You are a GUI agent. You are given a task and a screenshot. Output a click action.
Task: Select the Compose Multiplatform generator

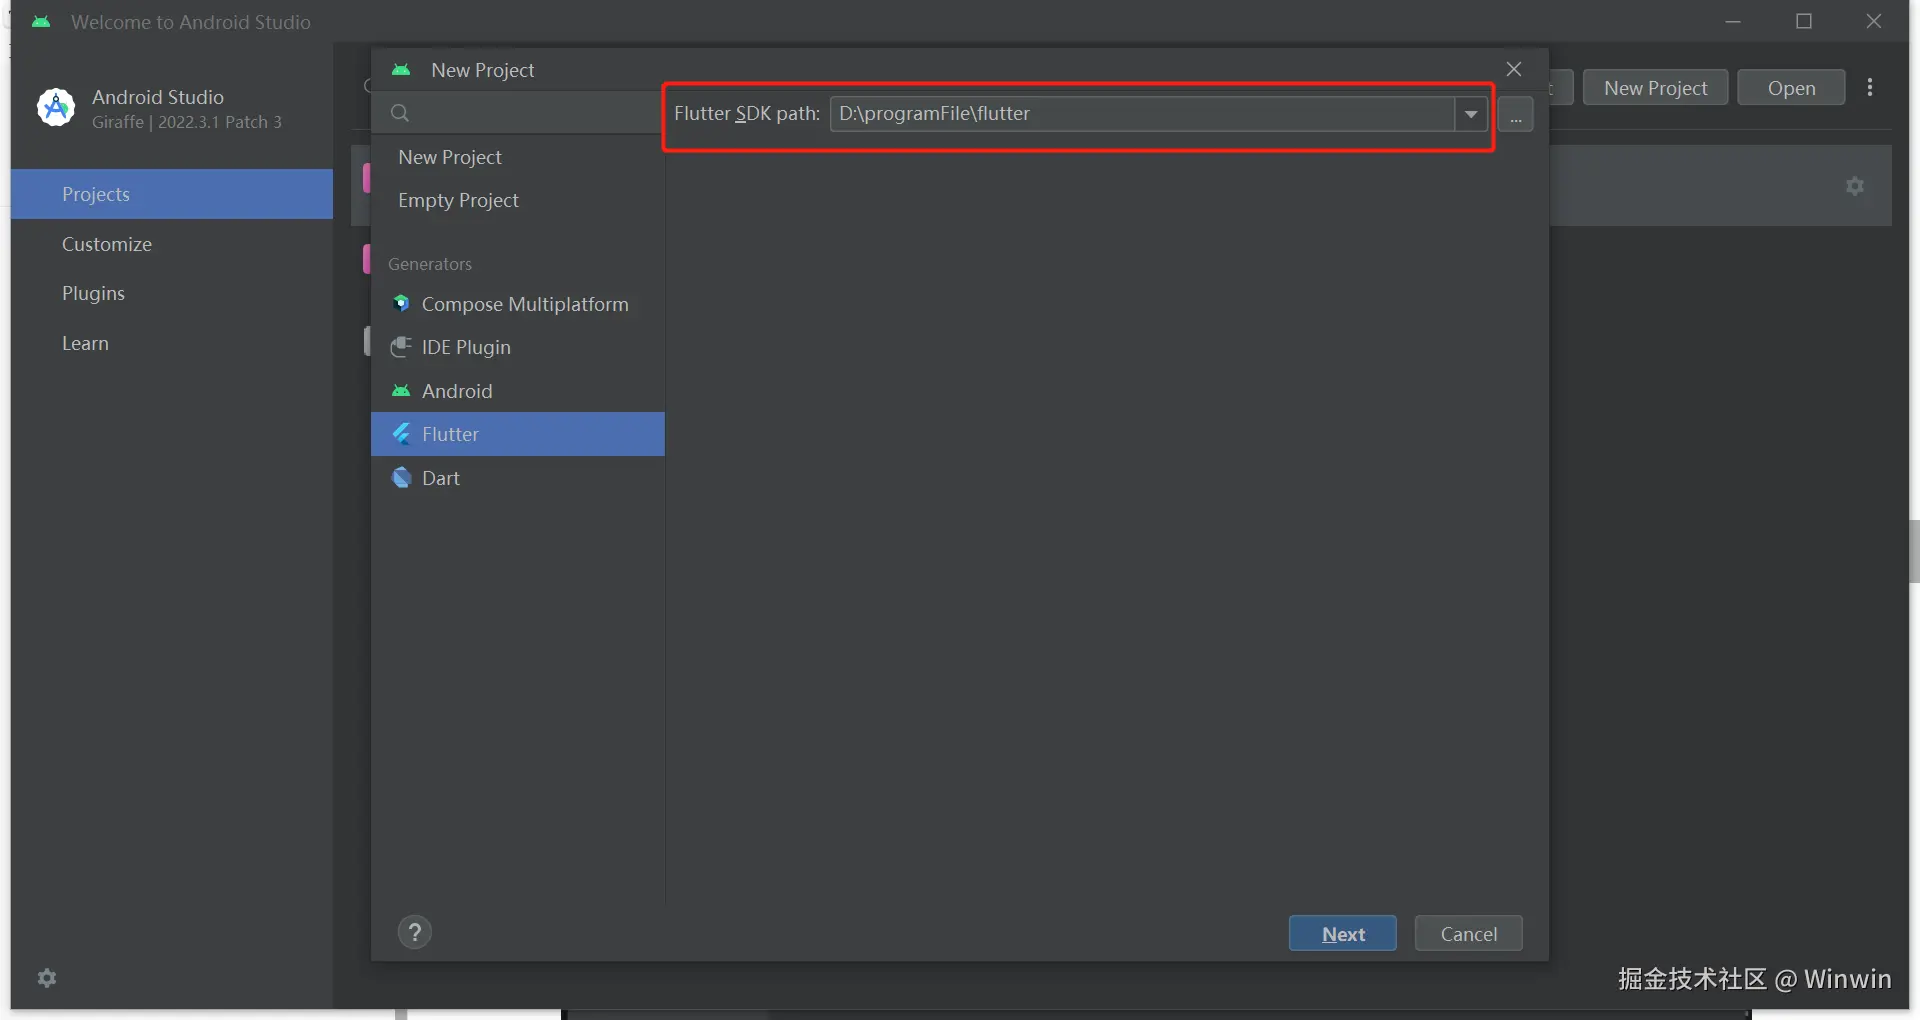(x=517, y=304)
